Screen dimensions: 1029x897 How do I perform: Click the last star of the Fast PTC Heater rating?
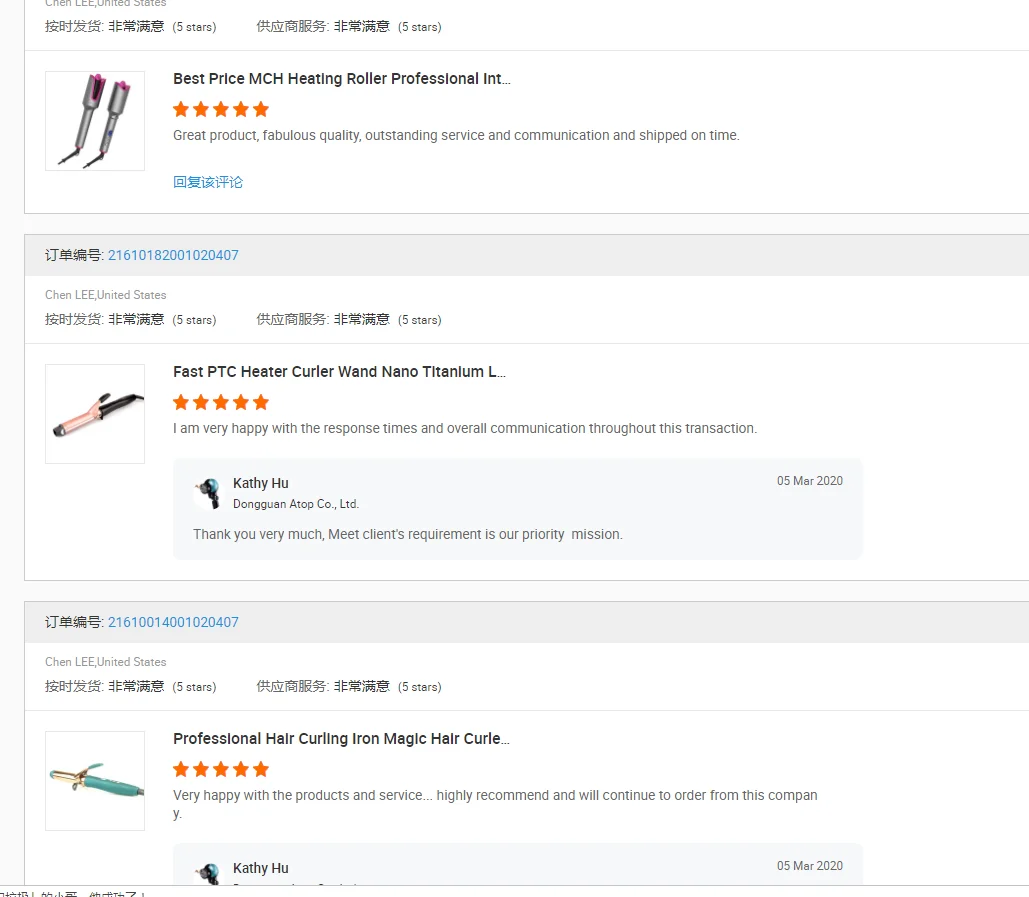pyautogui.click(x=261, y=402)
